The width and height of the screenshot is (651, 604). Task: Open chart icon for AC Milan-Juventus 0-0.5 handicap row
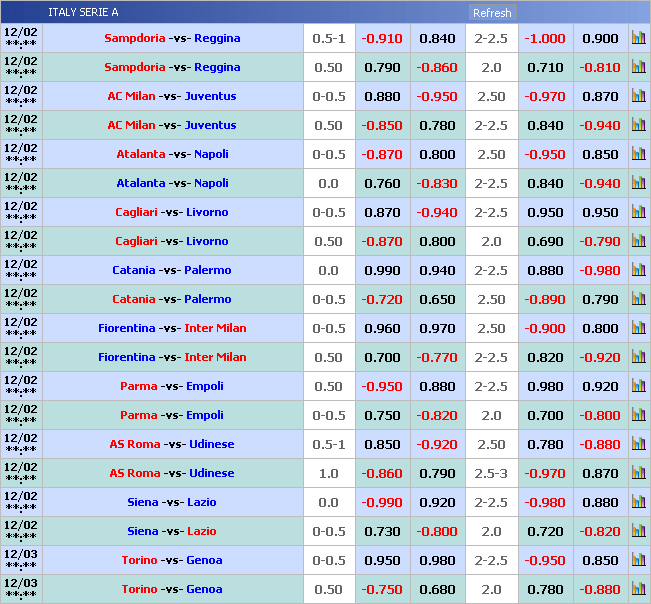pyautogui.click(x=638, y=96)
